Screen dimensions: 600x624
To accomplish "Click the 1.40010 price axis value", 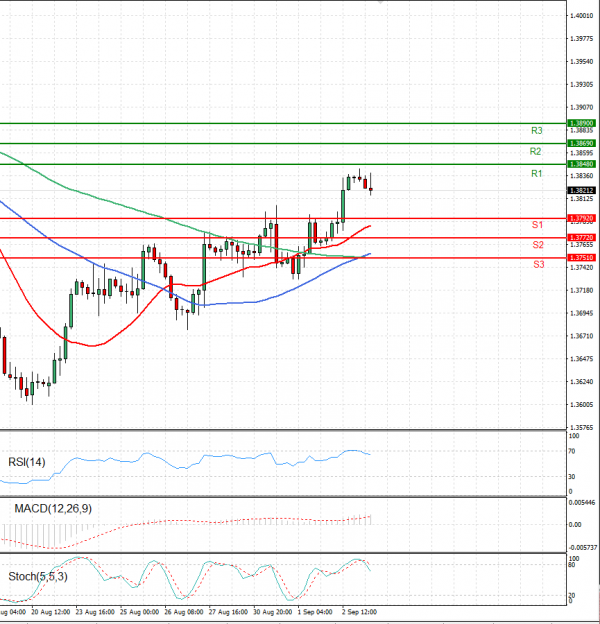I will (x=581, y=16).
